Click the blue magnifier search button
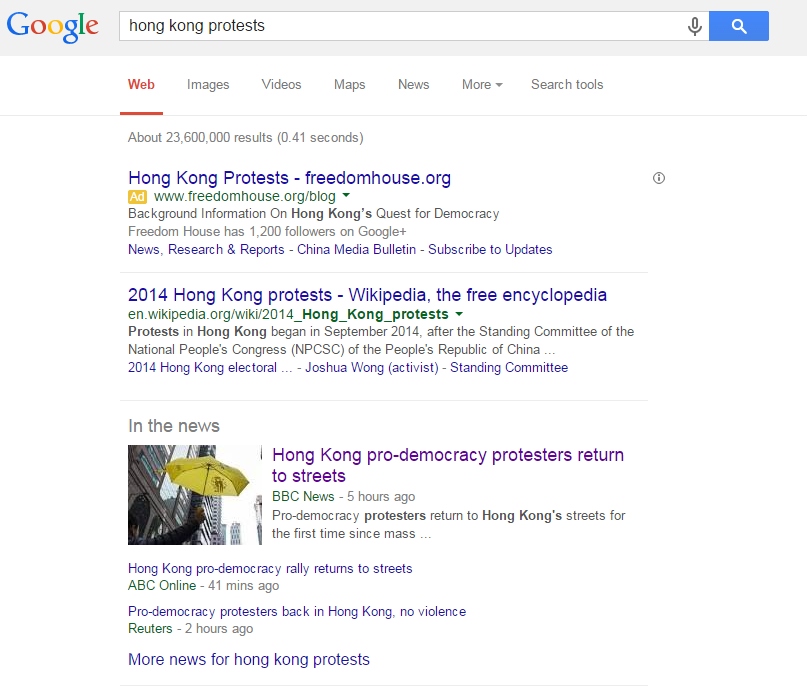 pyautogui.click(x=739, y=26)
